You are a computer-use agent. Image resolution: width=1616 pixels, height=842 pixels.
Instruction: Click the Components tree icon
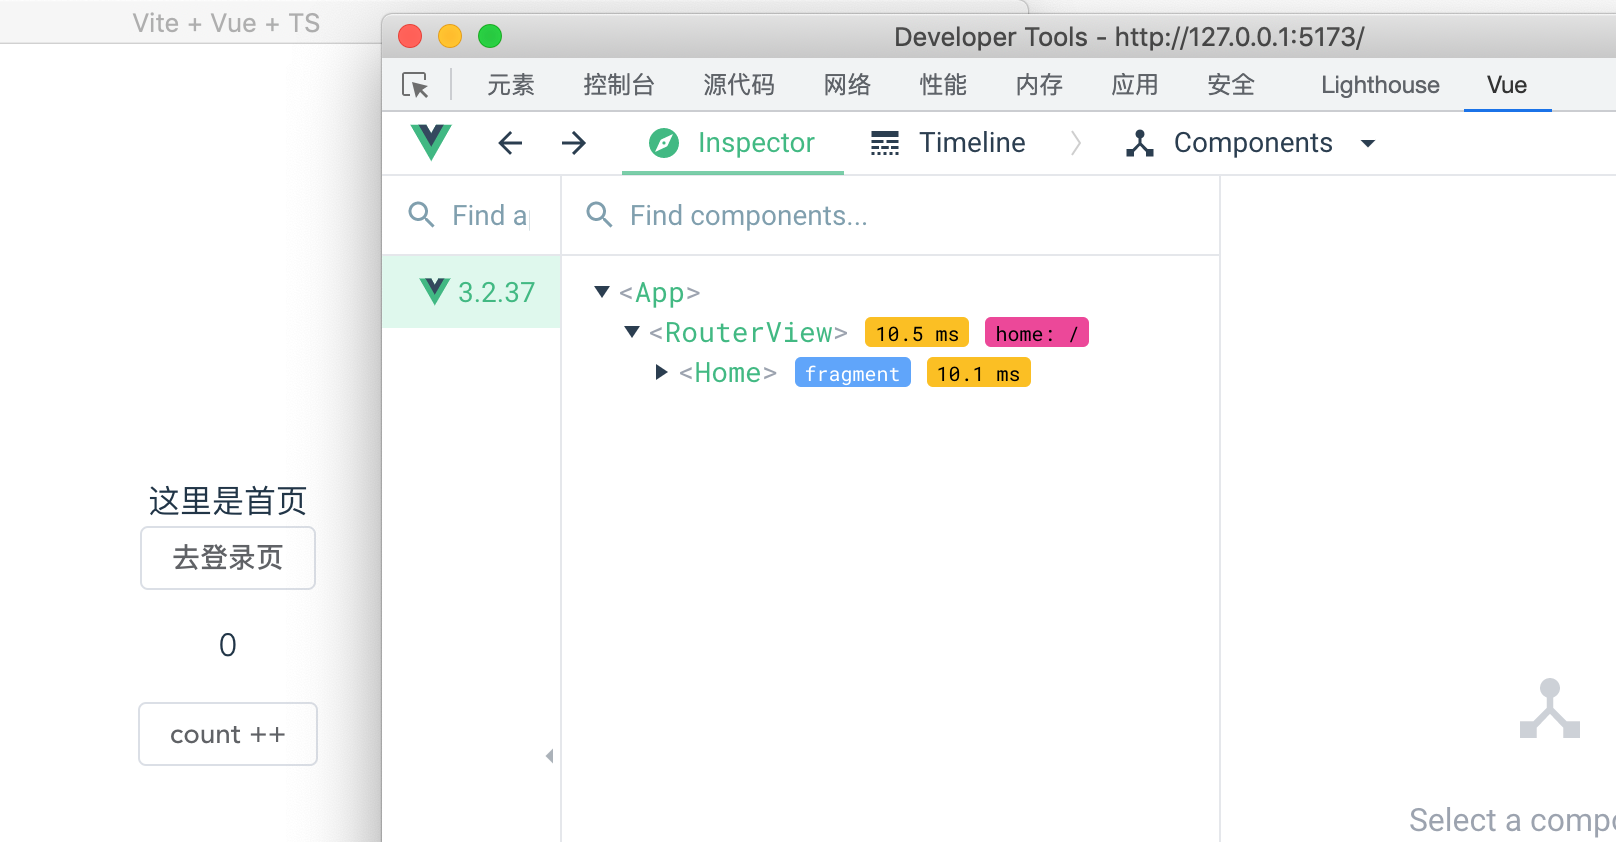click(x=1140, y=143)
